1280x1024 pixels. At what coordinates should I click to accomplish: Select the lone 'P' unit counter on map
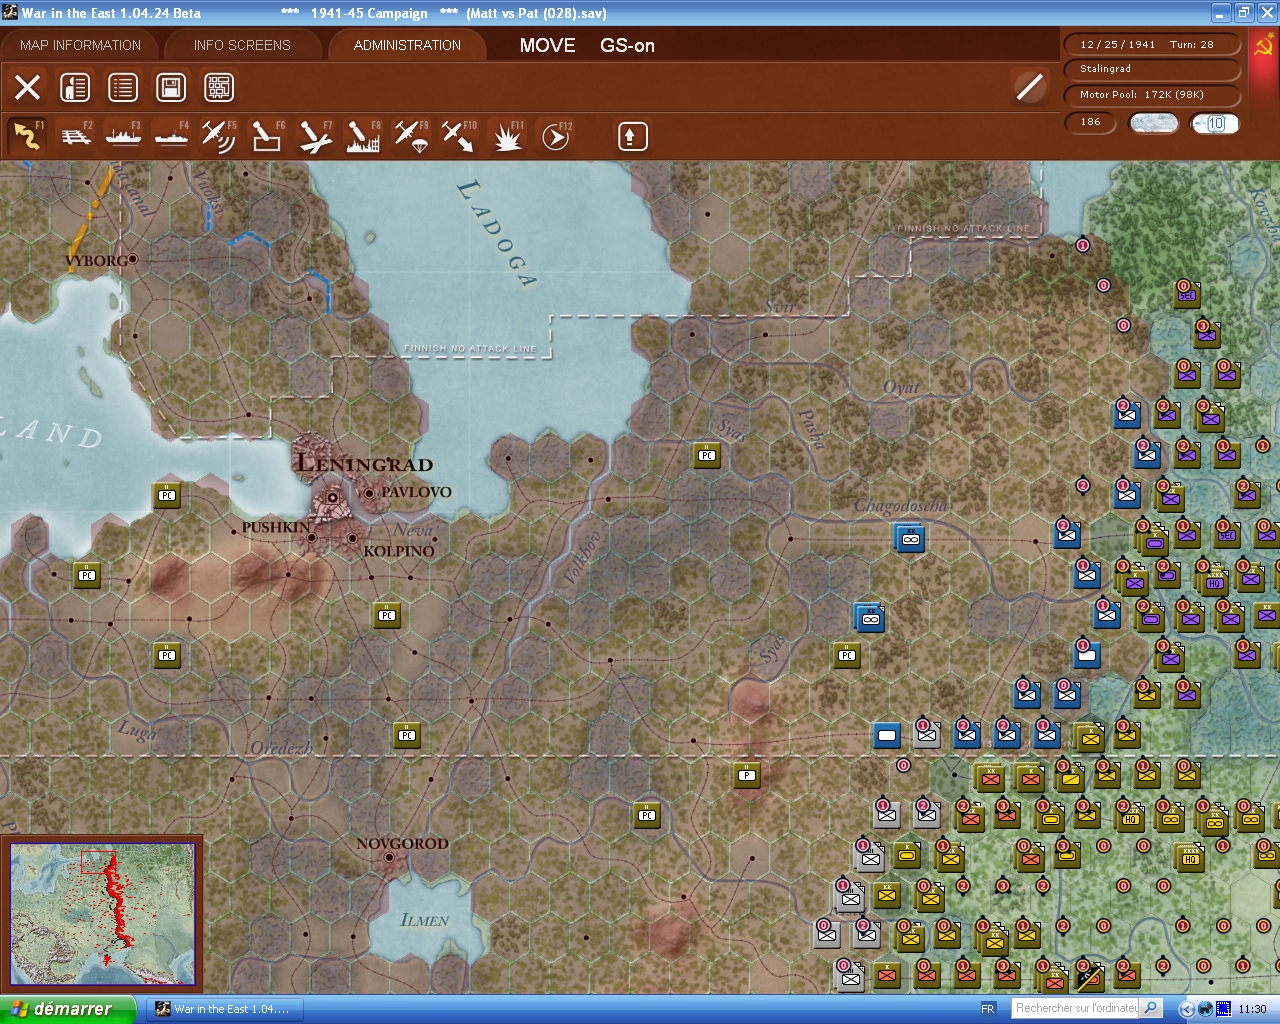click(x=747, y=775)
